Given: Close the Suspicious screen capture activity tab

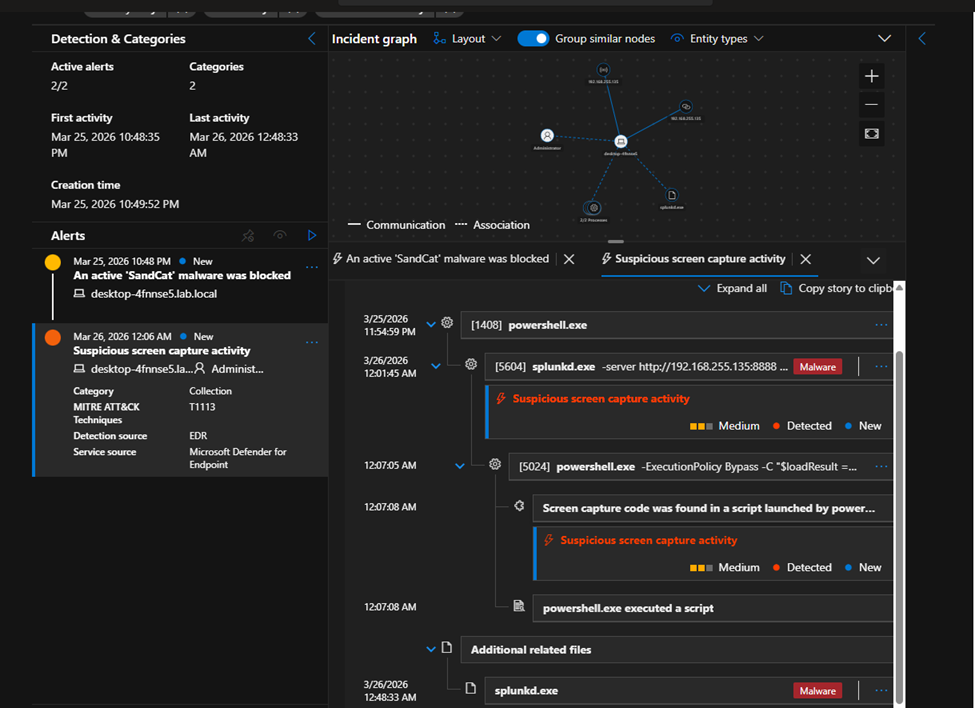Looking at the screenshot, I should [805, 259].
